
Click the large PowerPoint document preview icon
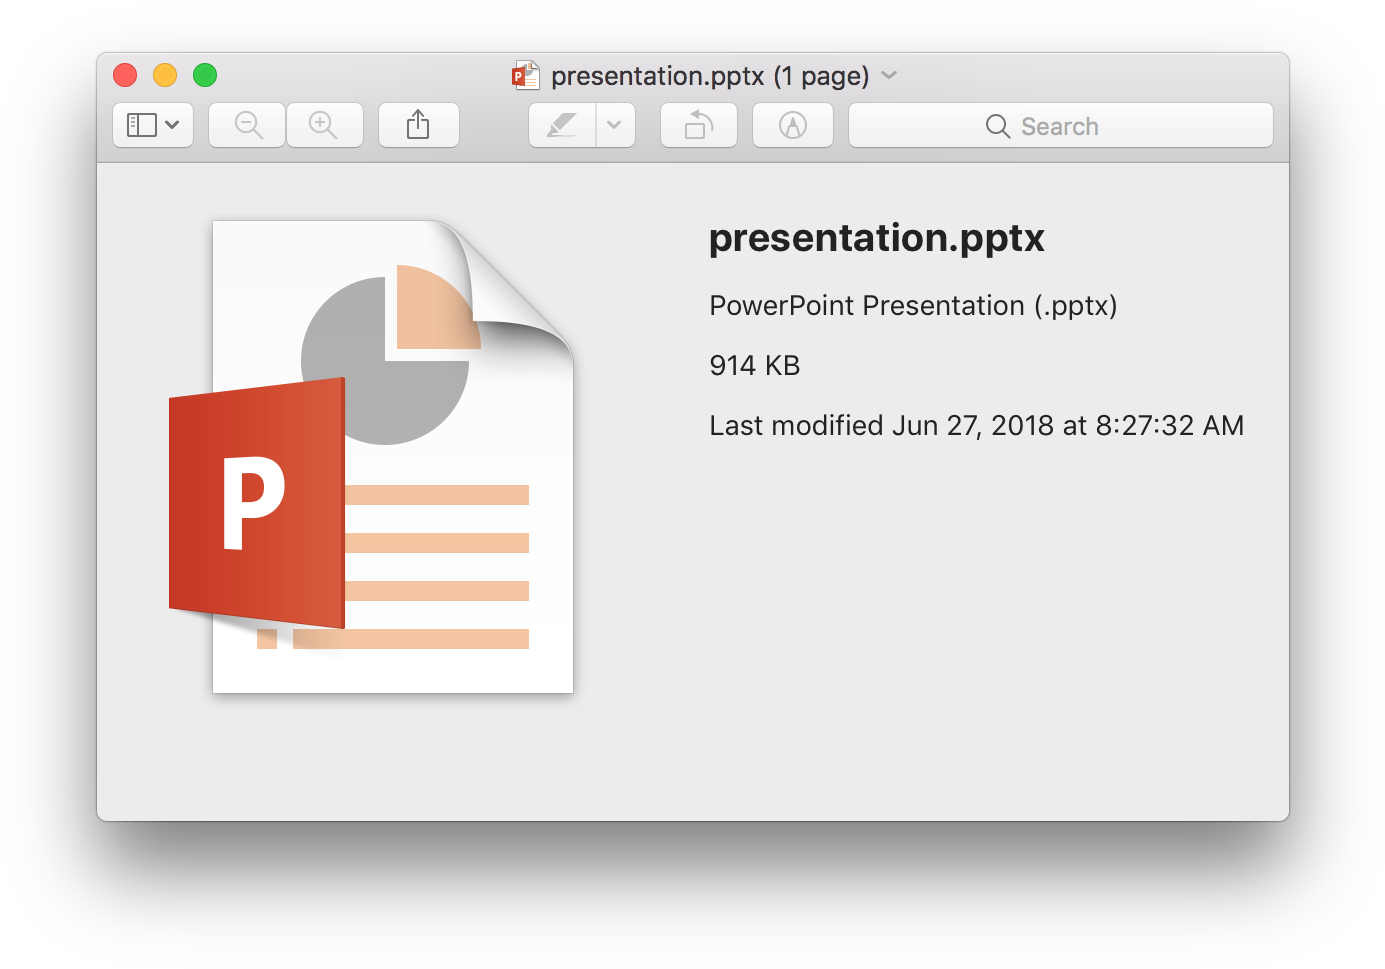[371, 456]
